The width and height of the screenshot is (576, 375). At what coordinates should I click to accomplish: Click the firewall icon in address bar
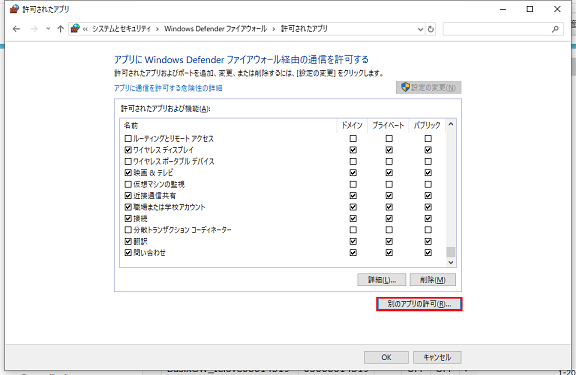tap(75, 29)
